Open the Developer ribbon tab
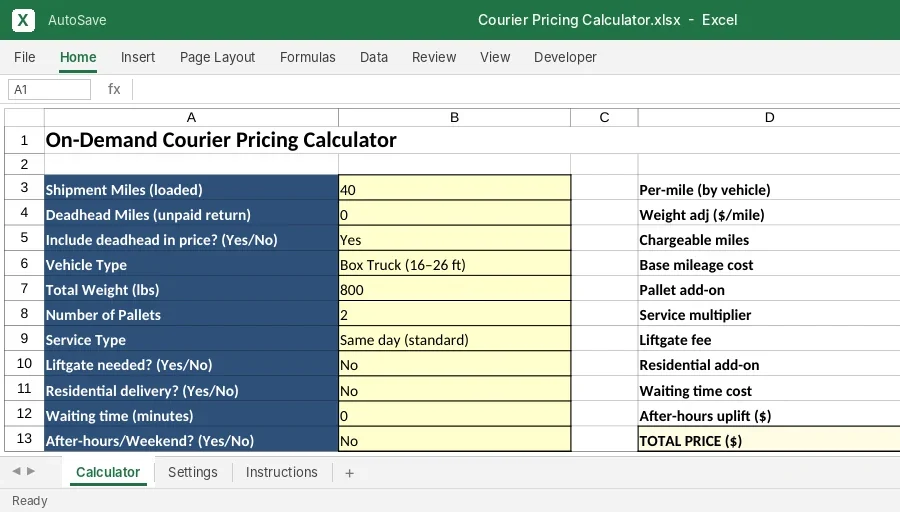This screenshot has width=900, height=512. [565, 57]
